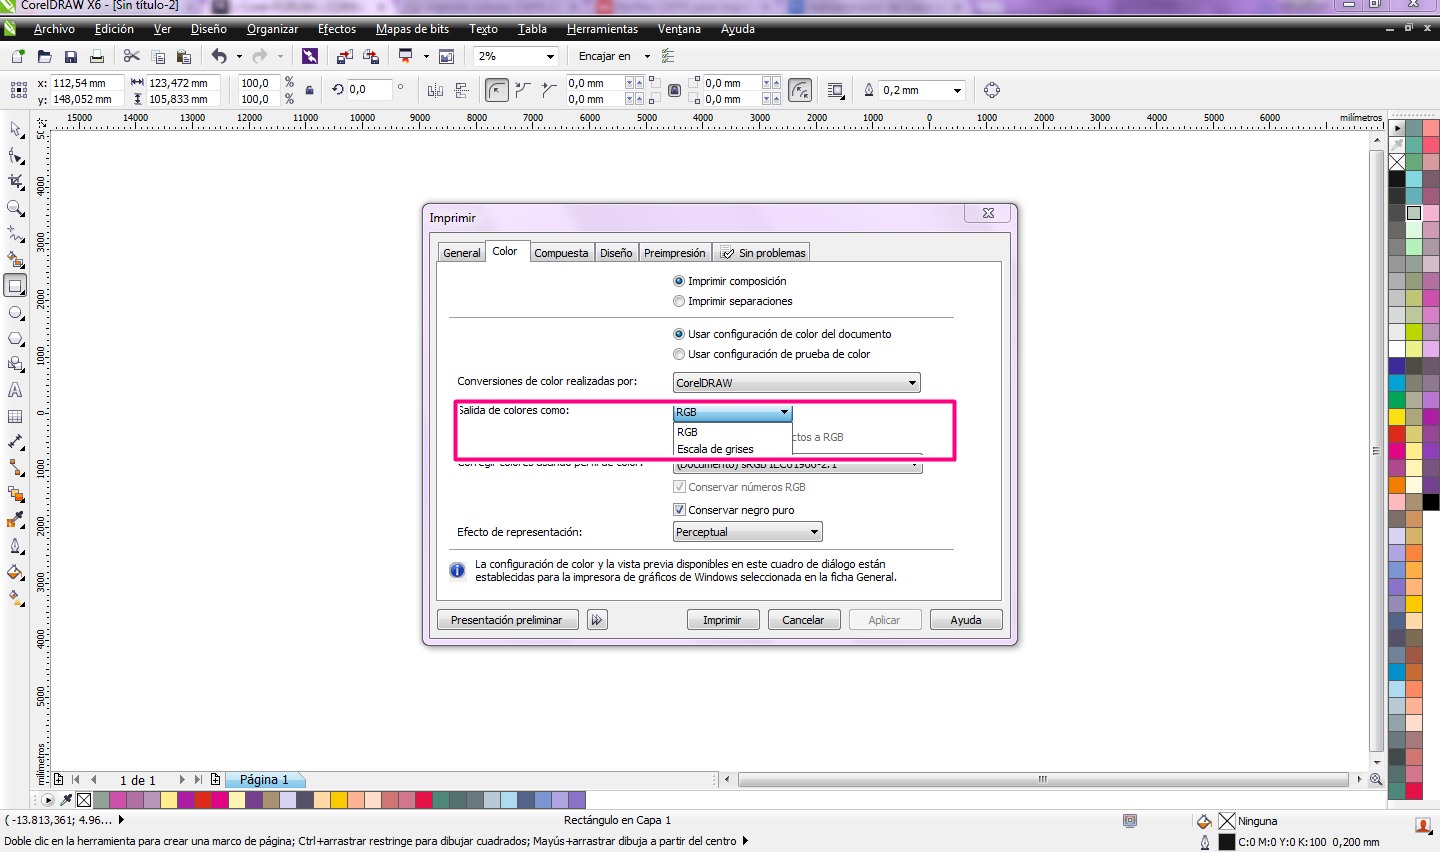Screen dimensions: 1440x852
Task: Close the Imprimir dialog
Action: point(988,213)
